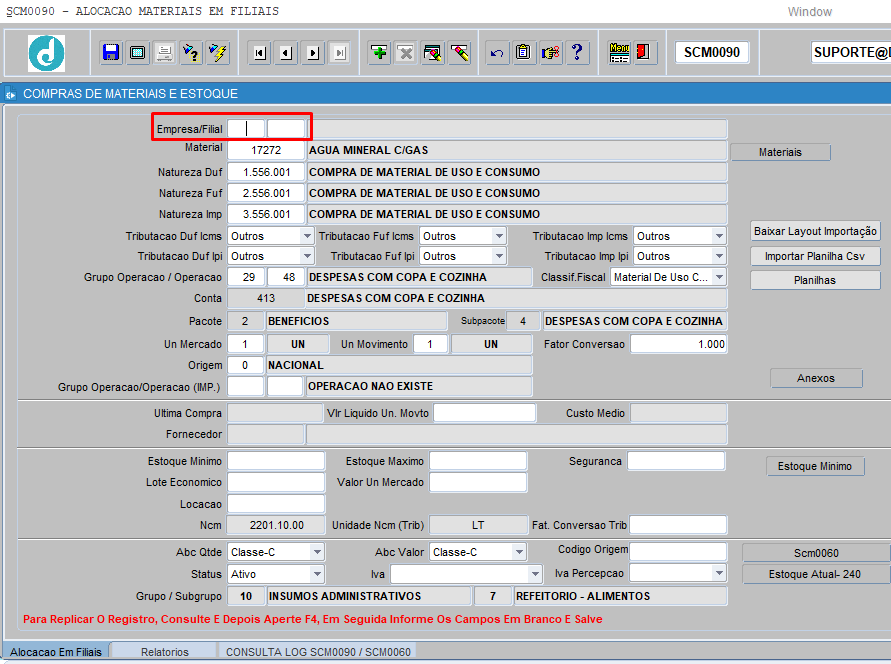The width and height of the screenshot is (891, 664).
Task: Click the Estoque Atual- 240 button
Action: pos(815,574)
